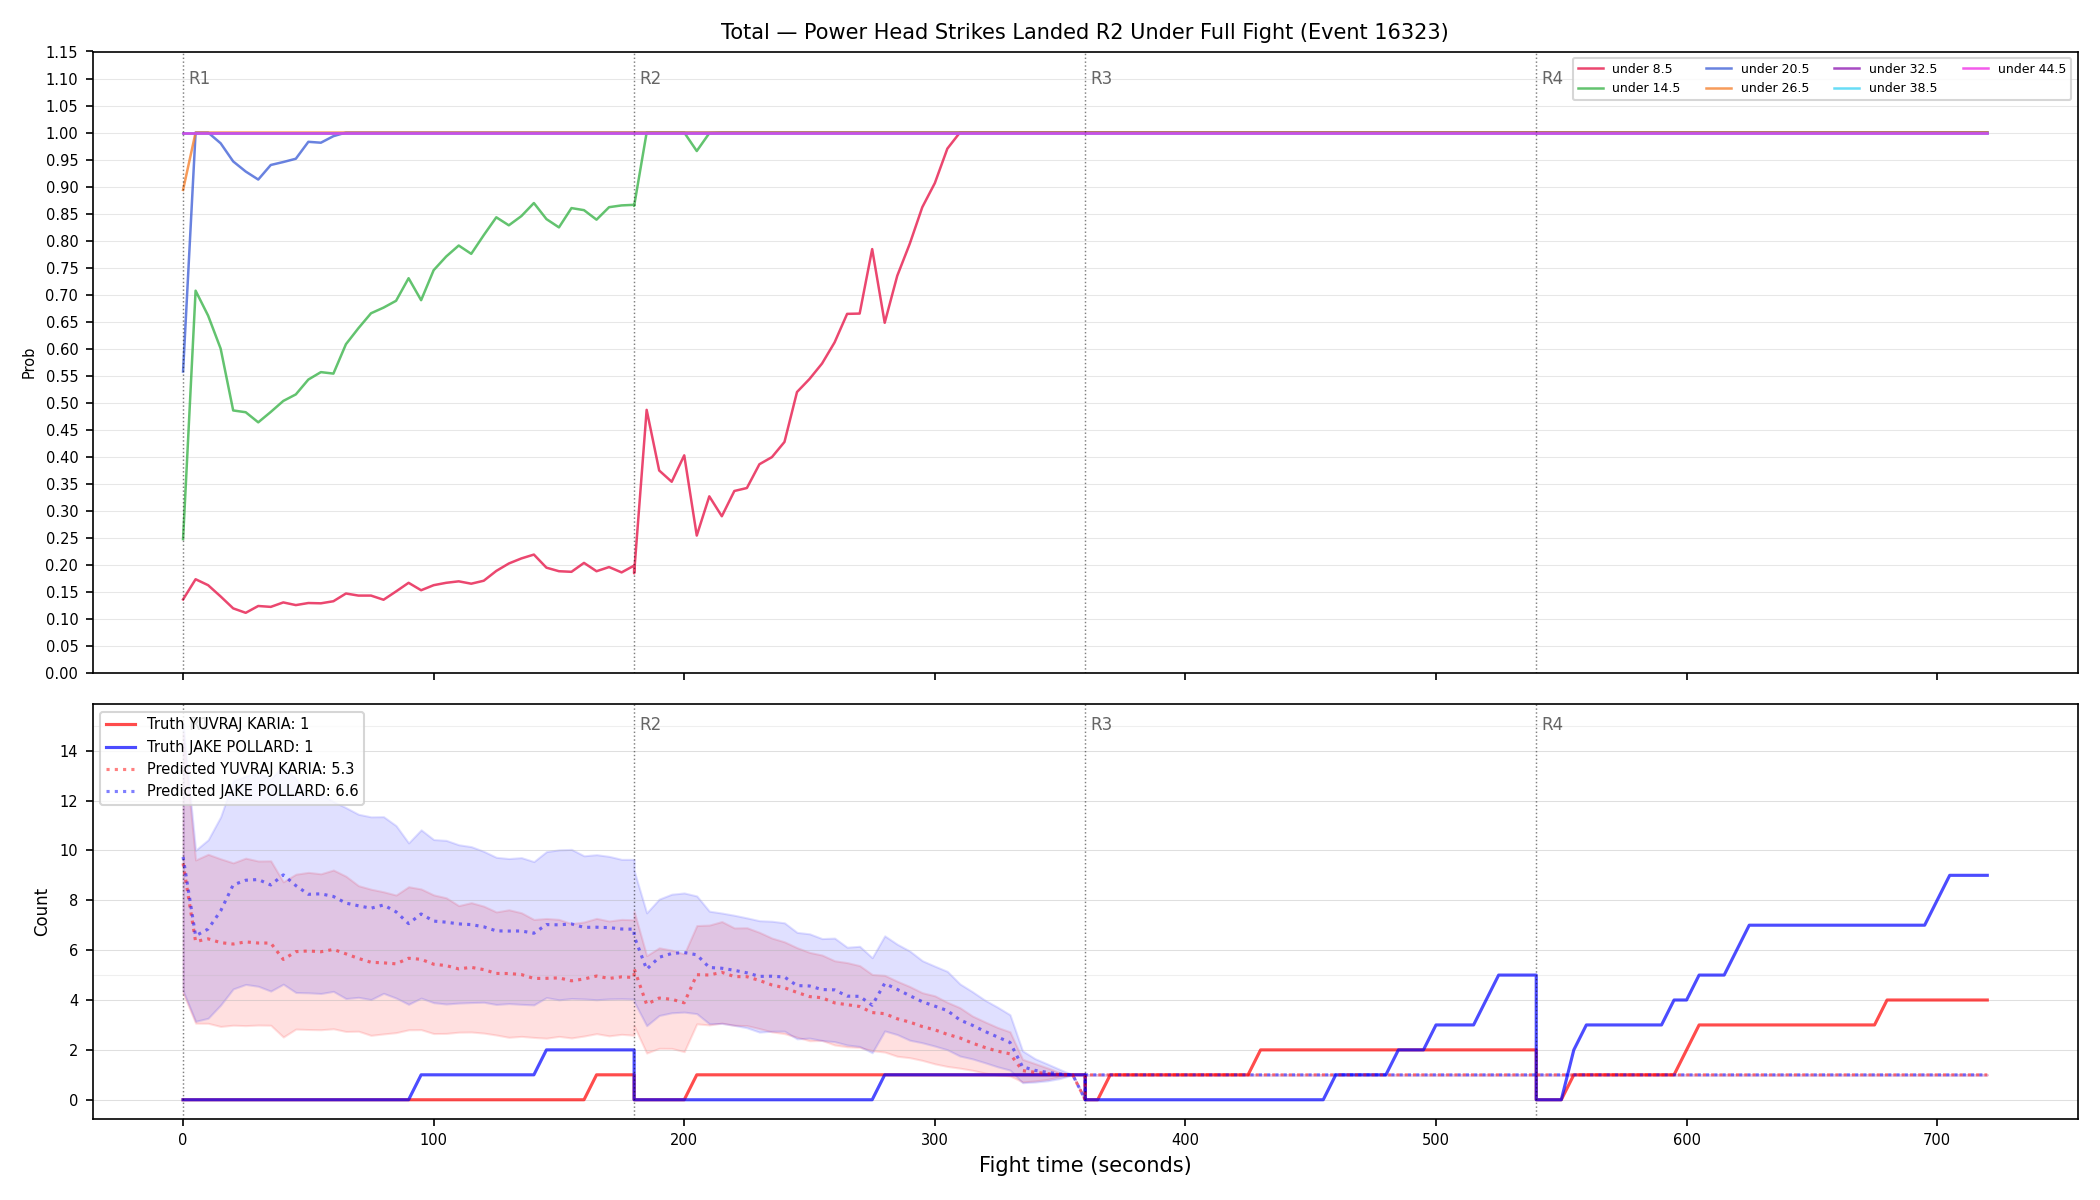The width and height of the screenshot is (2100, 1200).
Task: Click the 2 tick on Count axis
Action: click(73, 1050)
